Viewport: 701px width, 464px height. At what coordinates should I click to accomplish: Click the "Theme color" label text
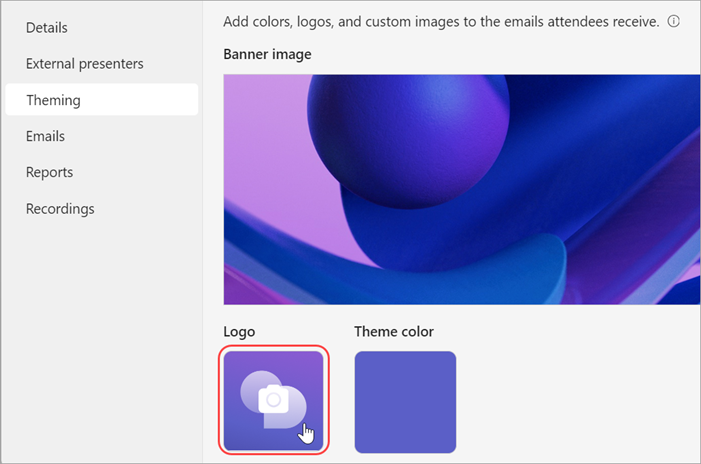(394, 331)
